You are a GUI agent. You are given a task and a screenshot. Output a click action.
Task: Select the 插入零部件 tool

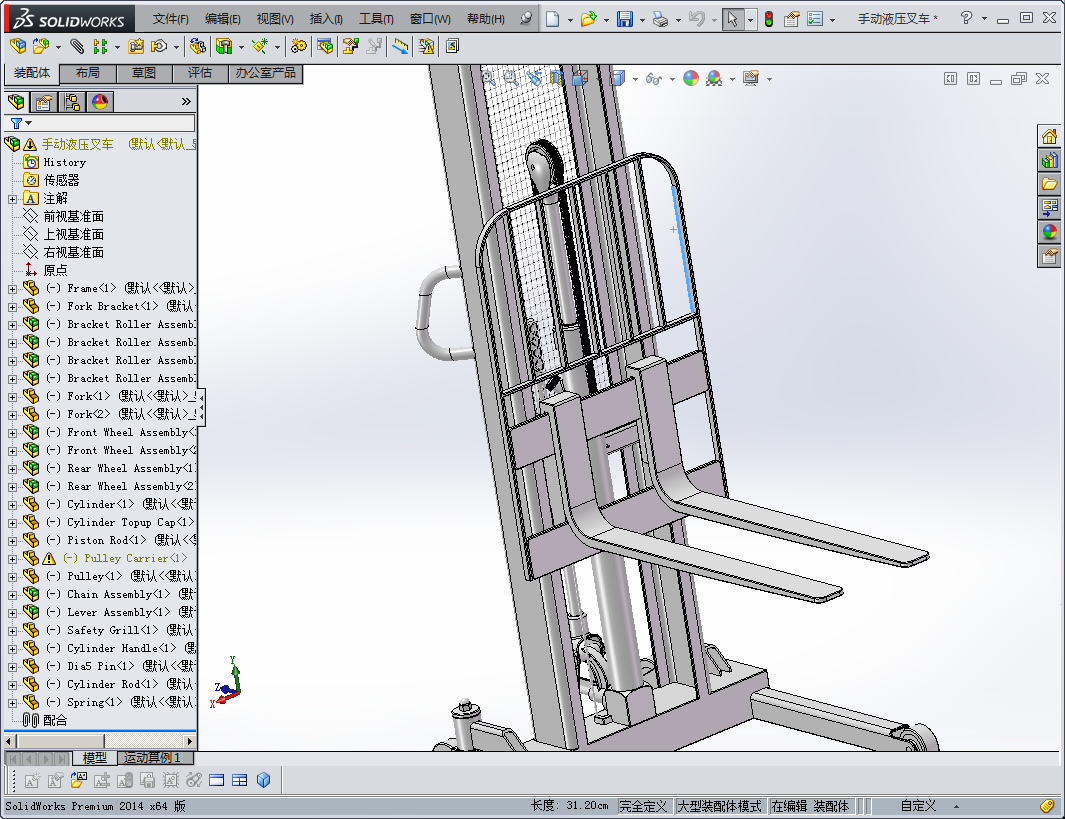pos(17,45)
